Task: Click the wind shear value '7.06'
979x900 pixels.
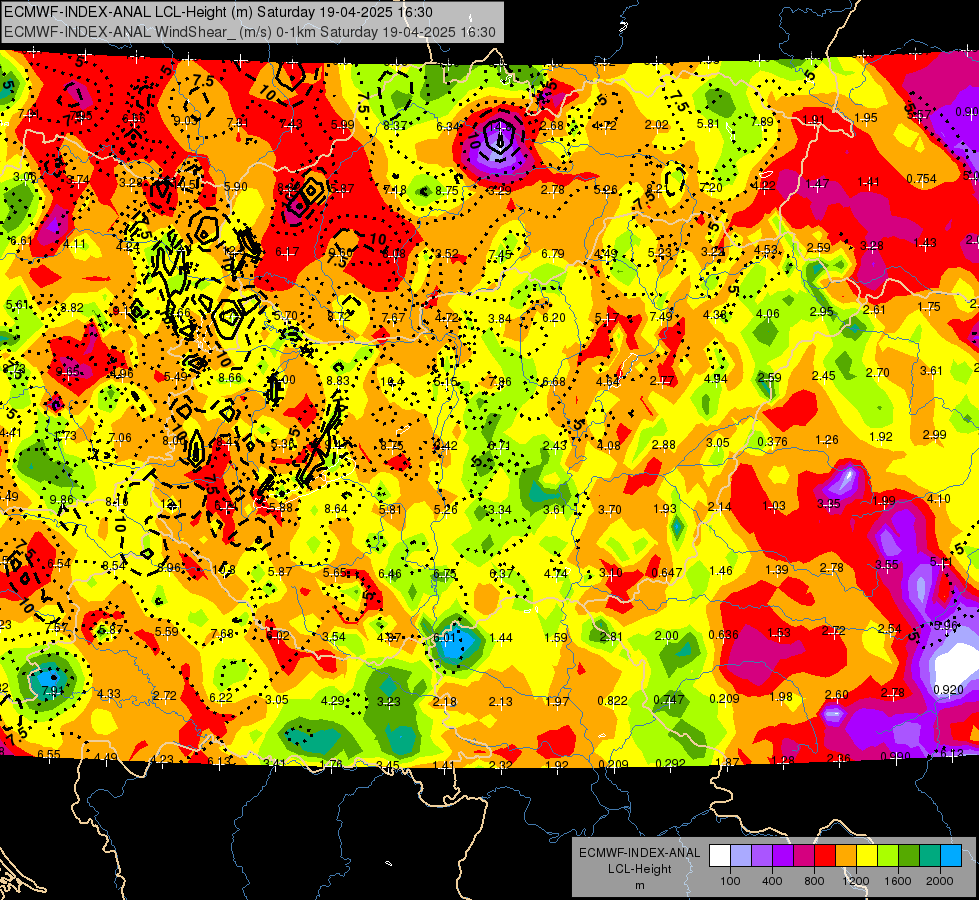Action: pos(120,437)
